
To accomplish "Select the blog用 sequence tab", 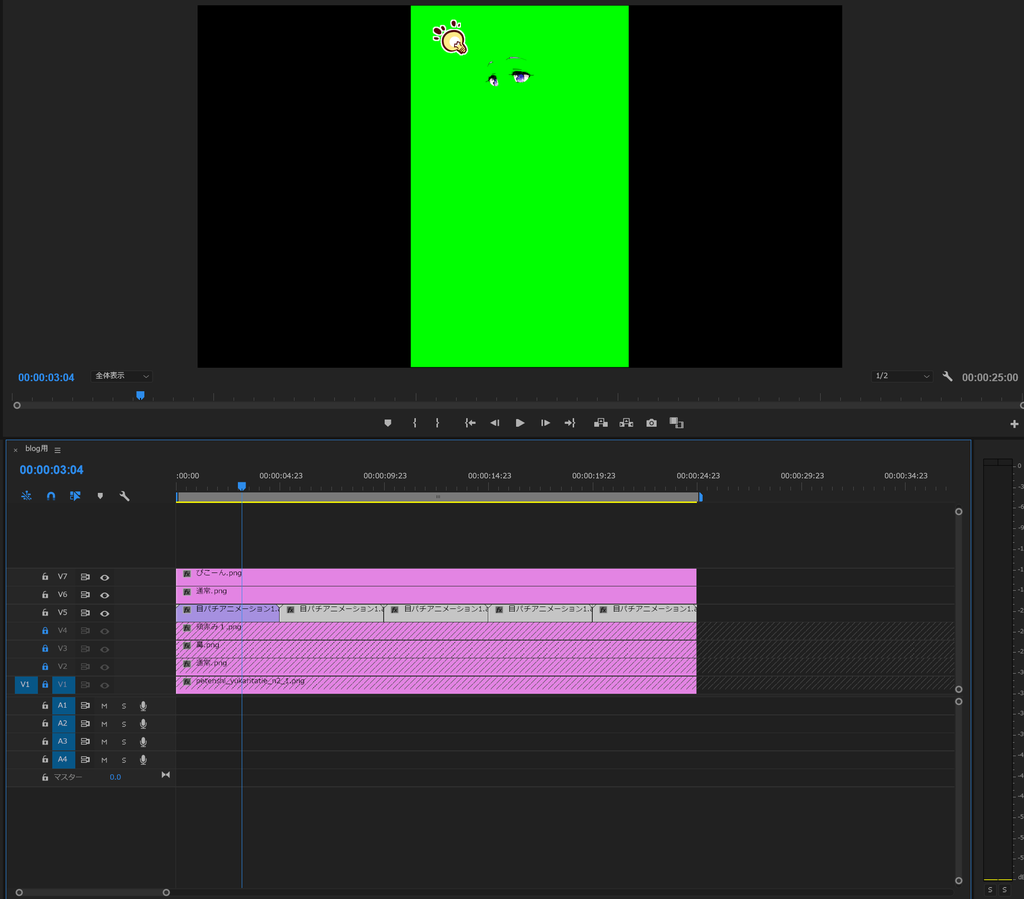I will tap(37, 449).
